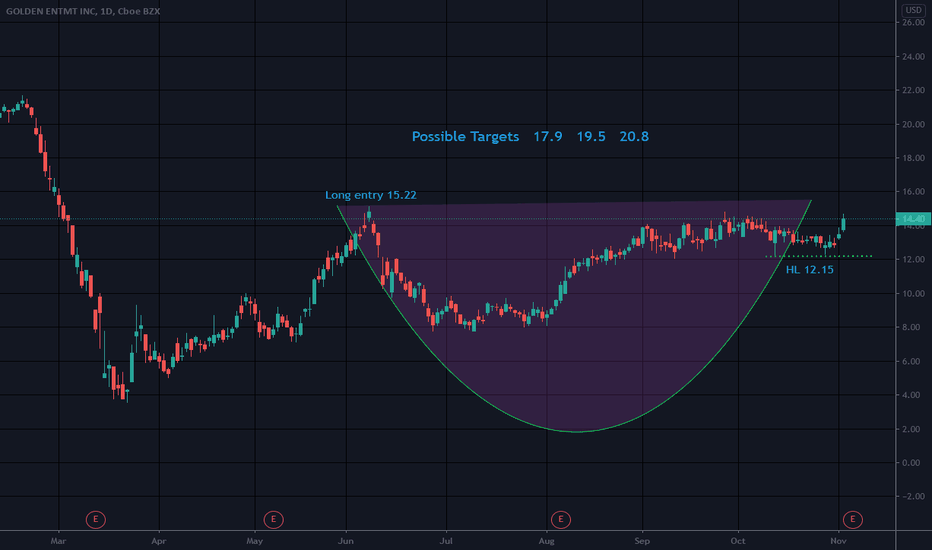Click the Jun label on time axis
The width and height of the screenshot is (932, 550).
click(345, 541)
